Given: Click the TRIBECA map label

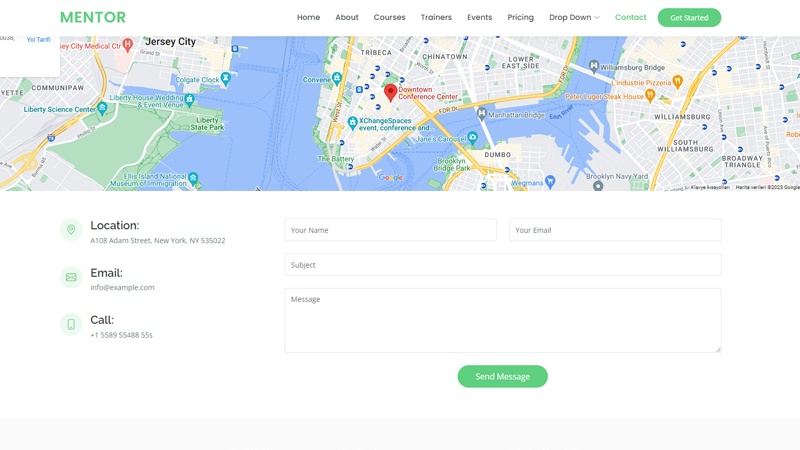Looking at the screenshot, I should click(x=376, y=53).
